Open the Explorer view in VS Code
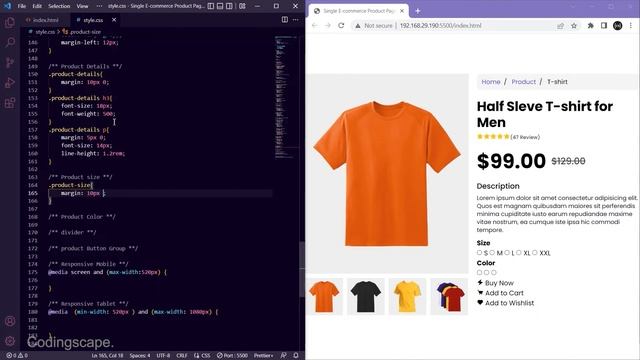640x360 pixels. (10, 22)
